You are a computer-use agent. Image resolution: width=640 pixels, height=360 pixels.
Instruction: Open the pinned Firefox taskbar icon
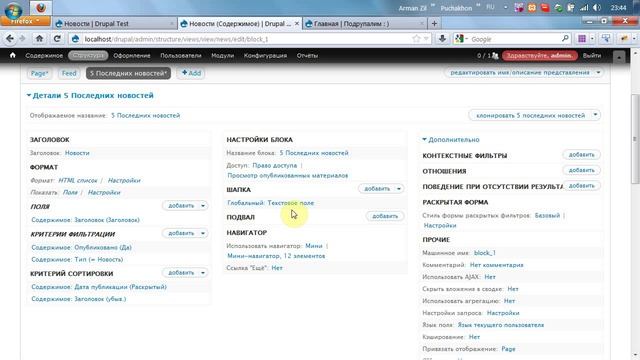click(40, 7)
